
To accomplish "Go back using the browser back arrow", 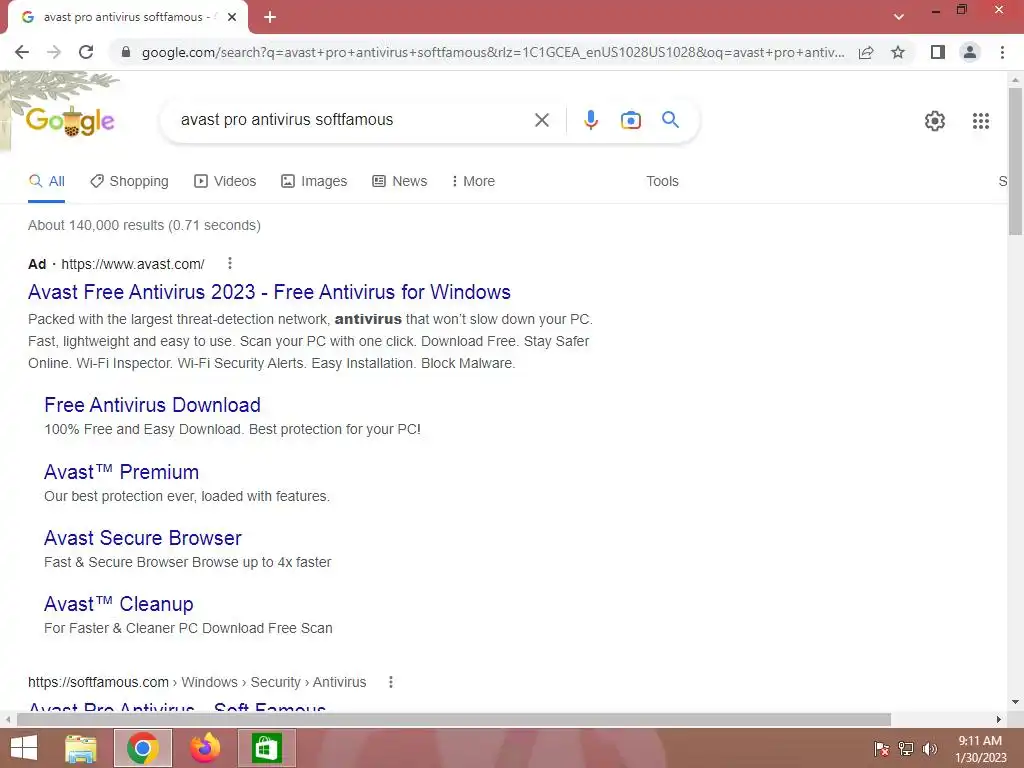I will coord(22,52).
